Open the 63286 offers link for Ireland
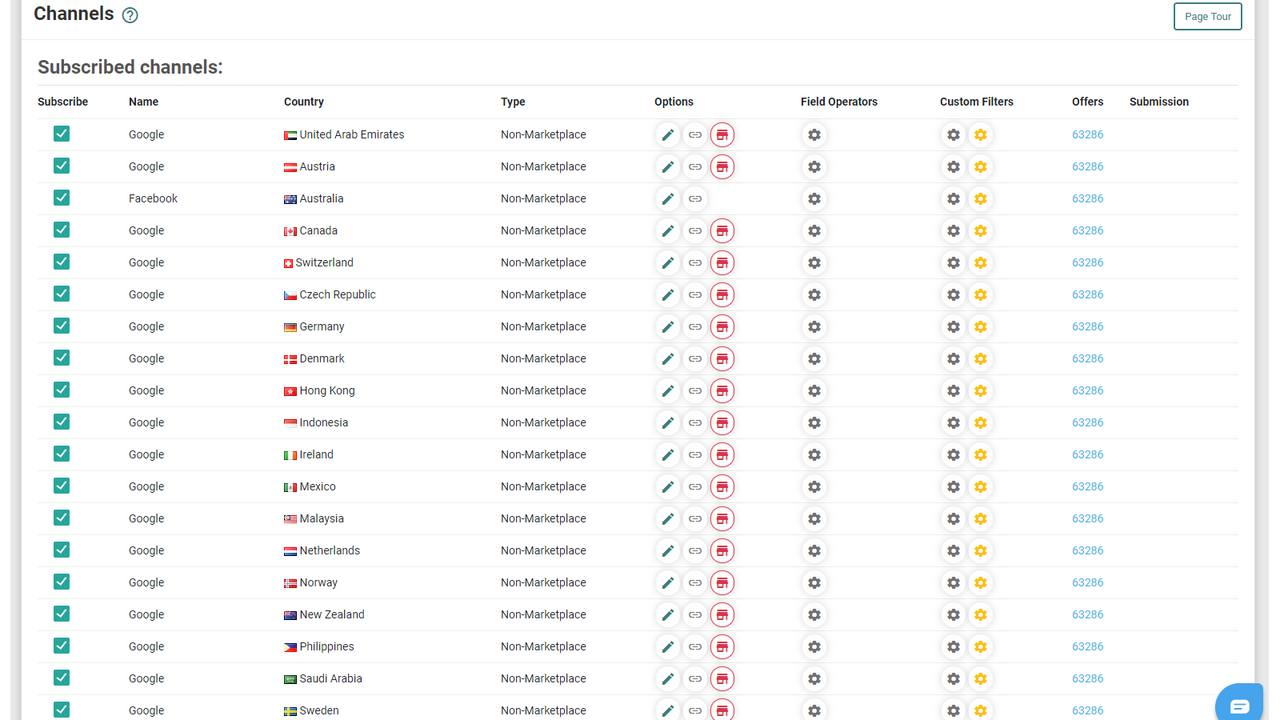 coord(1088,454)
